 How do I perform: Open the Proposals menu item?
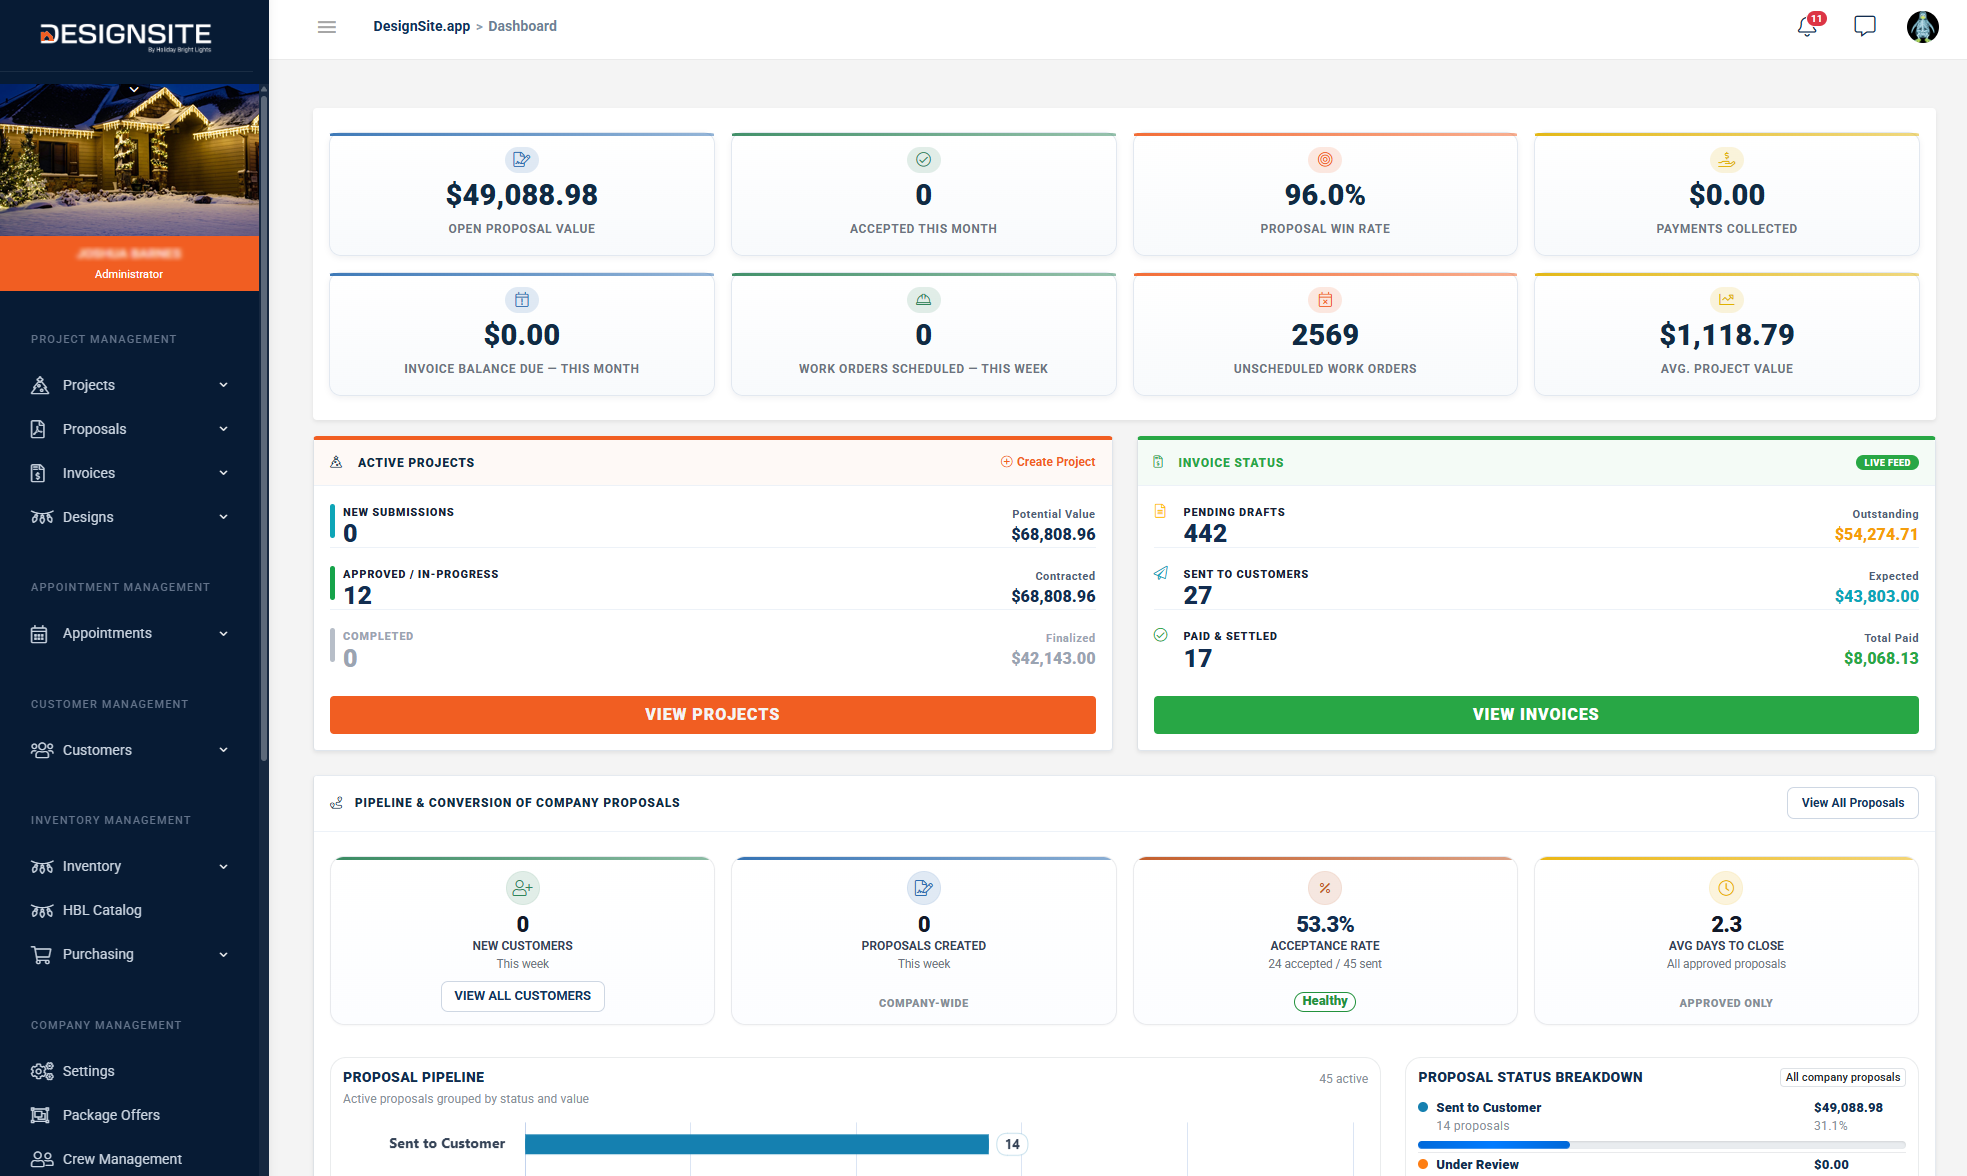(x=130, y=429)
